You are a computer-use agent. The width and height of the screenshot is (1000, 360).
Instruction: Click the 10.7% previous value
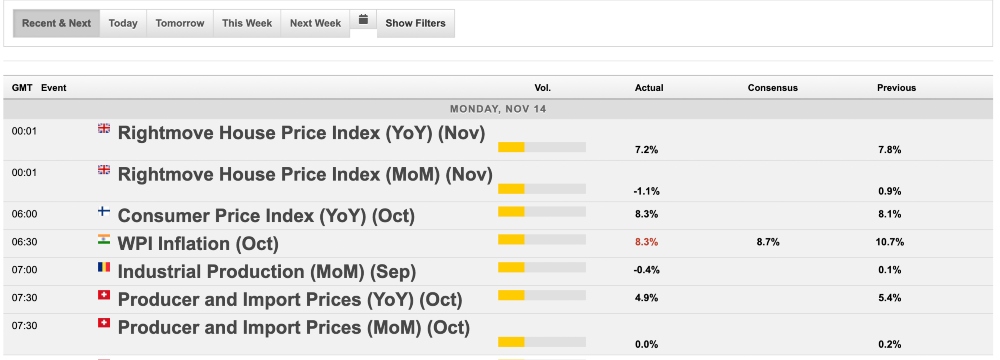[890, 242]
